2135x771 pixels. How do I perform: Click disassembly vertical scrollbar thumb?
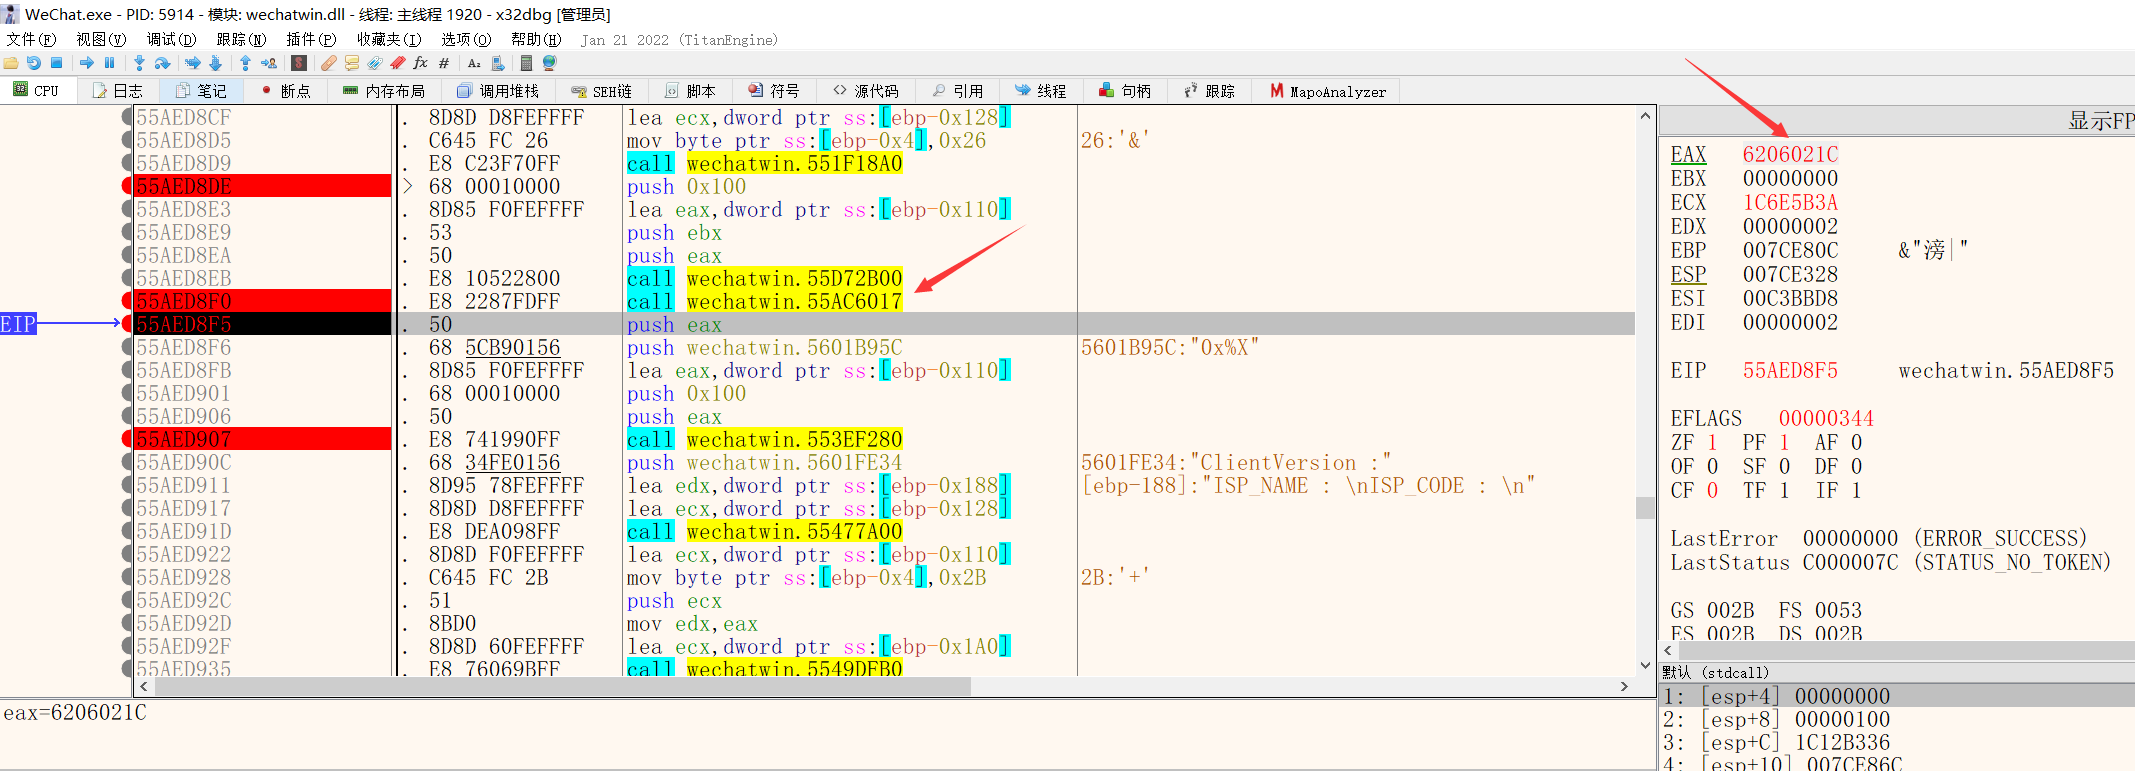coord(1645,507)
